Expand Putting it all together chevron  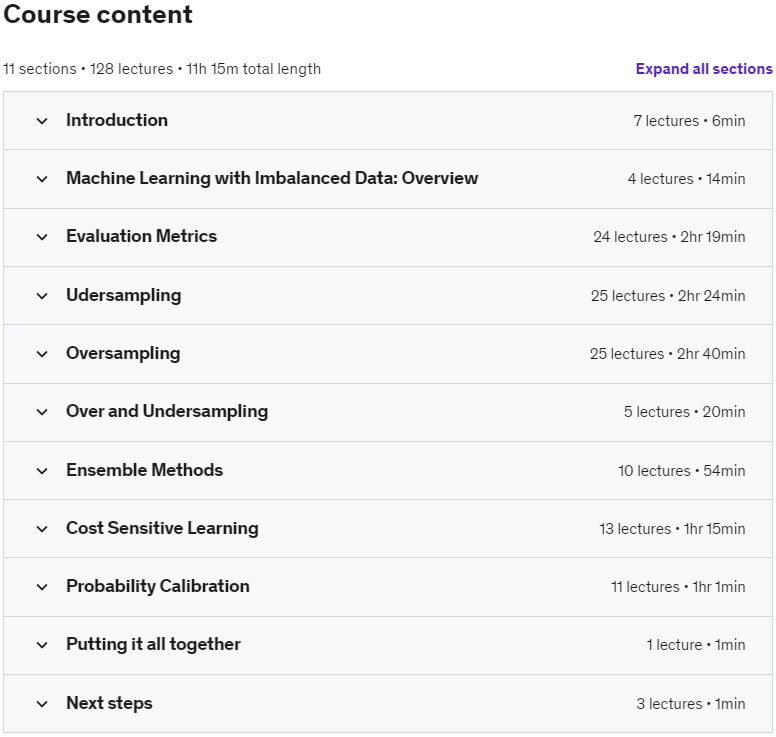coord(42,645)
